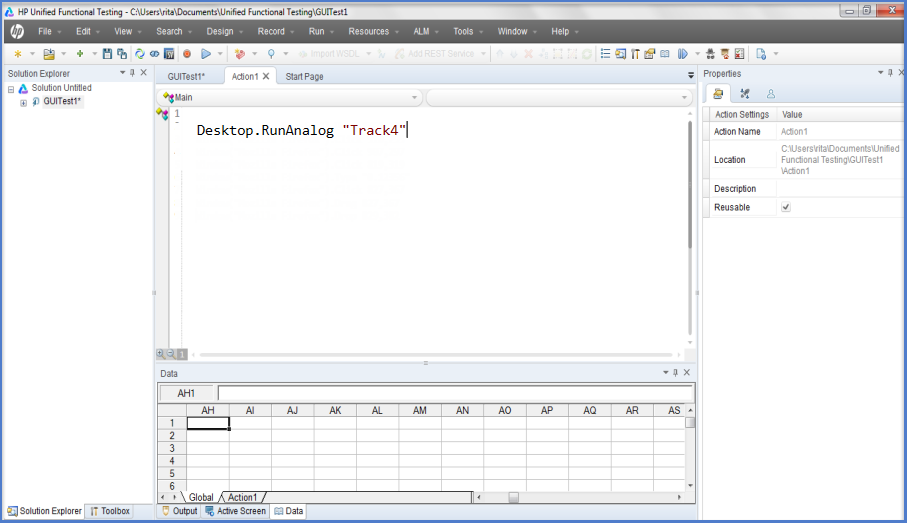
Task: Switch to the Global data sheet tab
Action: point(201,497)
